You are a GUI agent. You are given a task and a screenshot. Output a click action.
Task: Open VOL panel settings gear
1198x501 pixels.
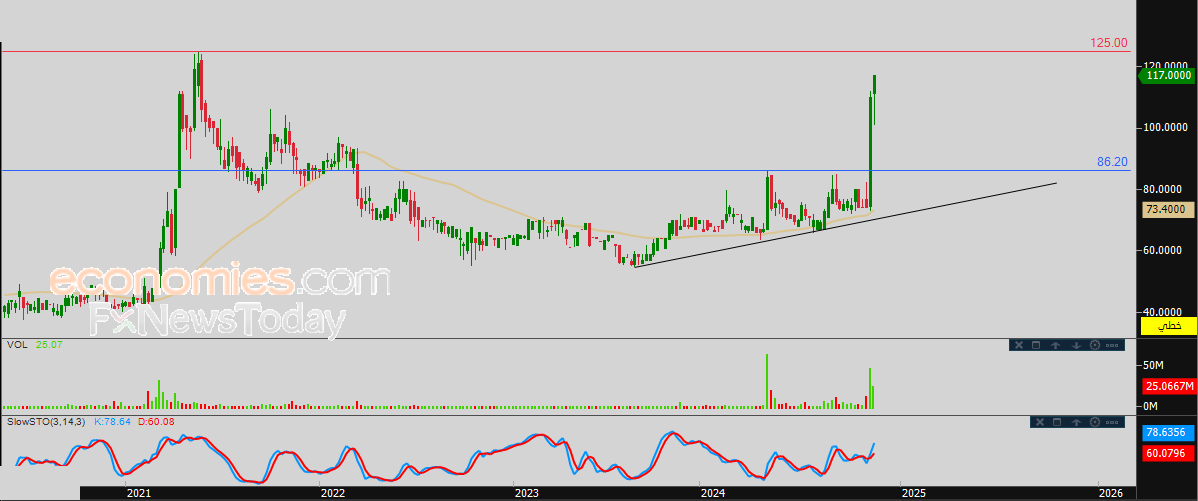tap(1095, 345)
